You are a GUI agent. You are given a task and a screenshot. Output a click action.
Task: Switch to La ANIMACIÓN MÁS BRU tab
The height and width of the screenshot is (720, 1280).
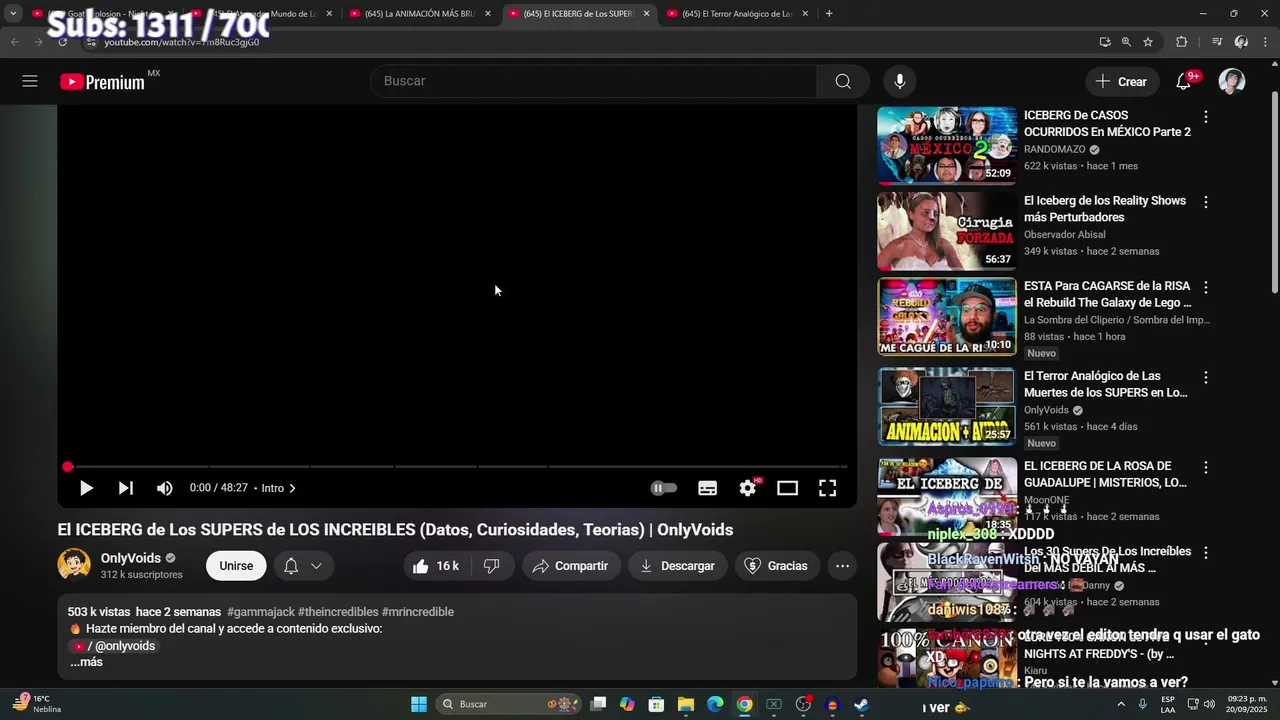click(x=421, y=14)
